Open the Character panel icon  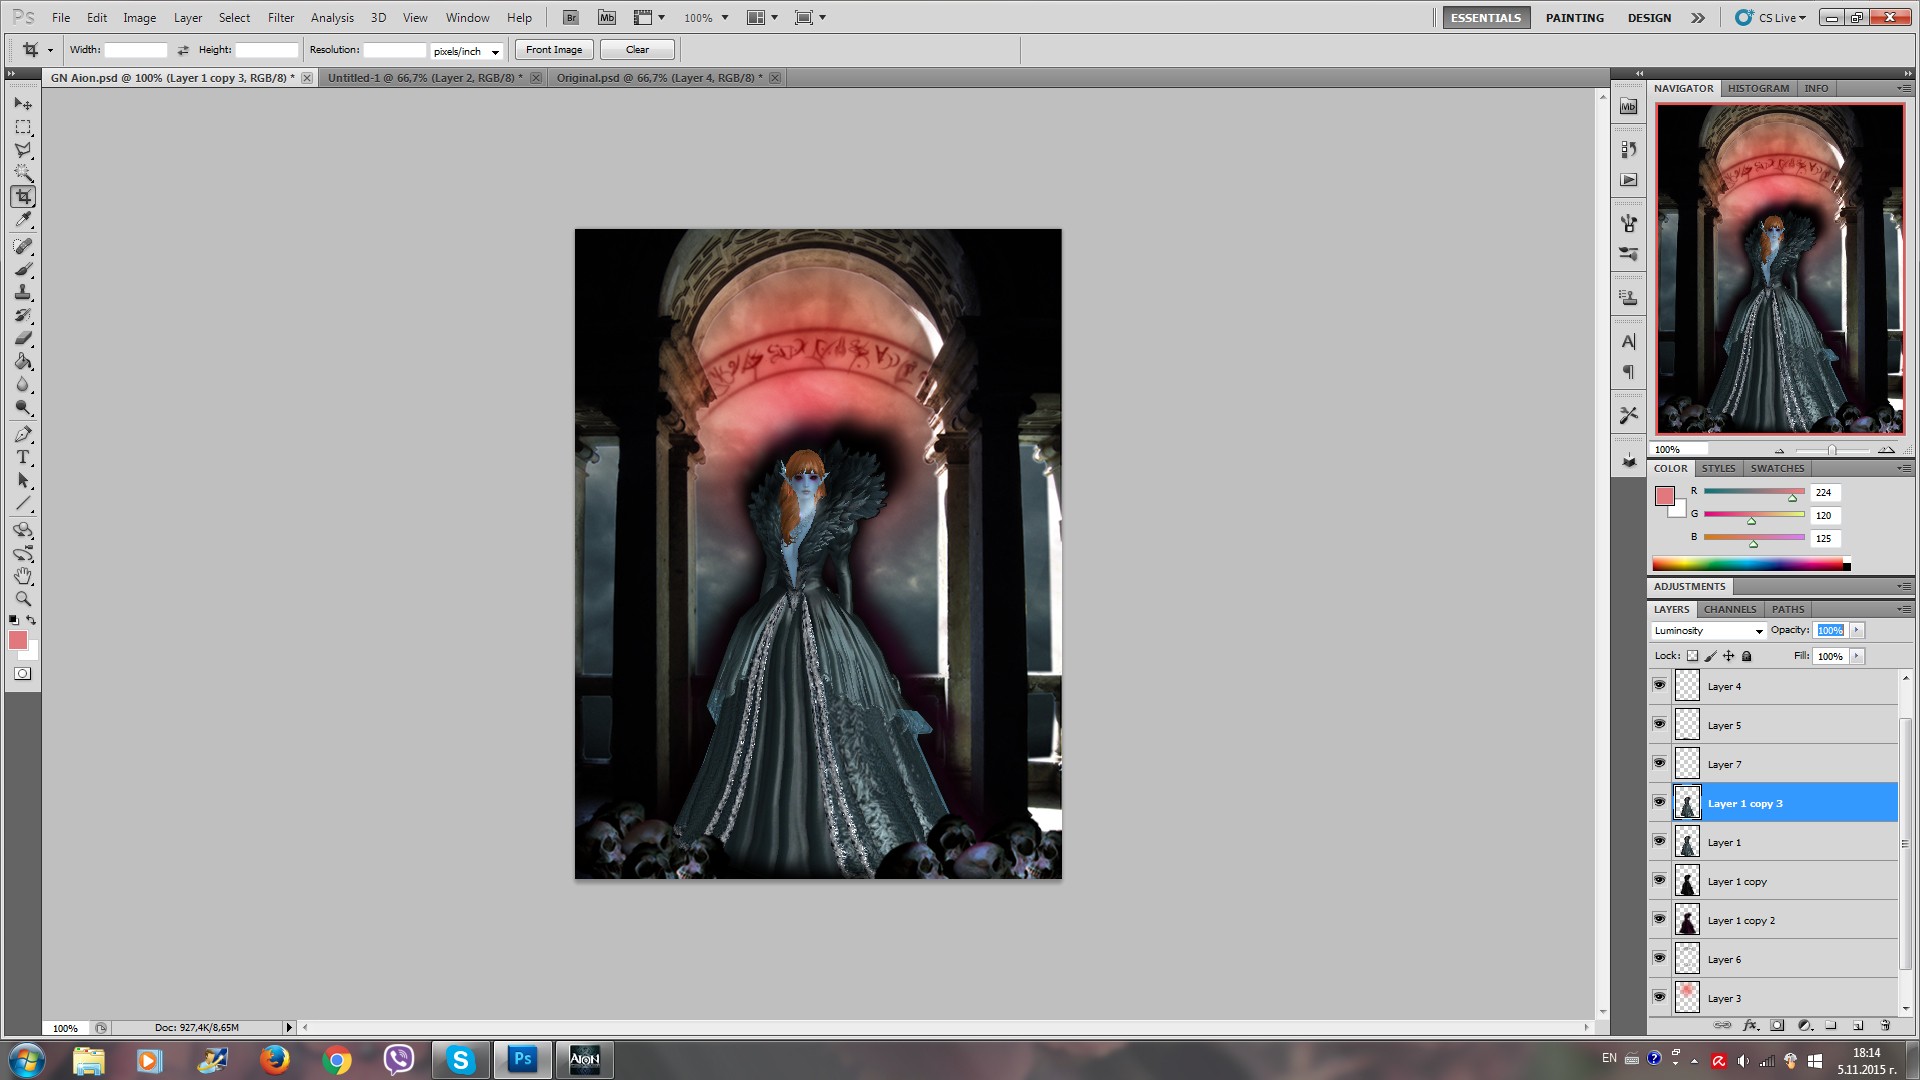point(1629,342)
